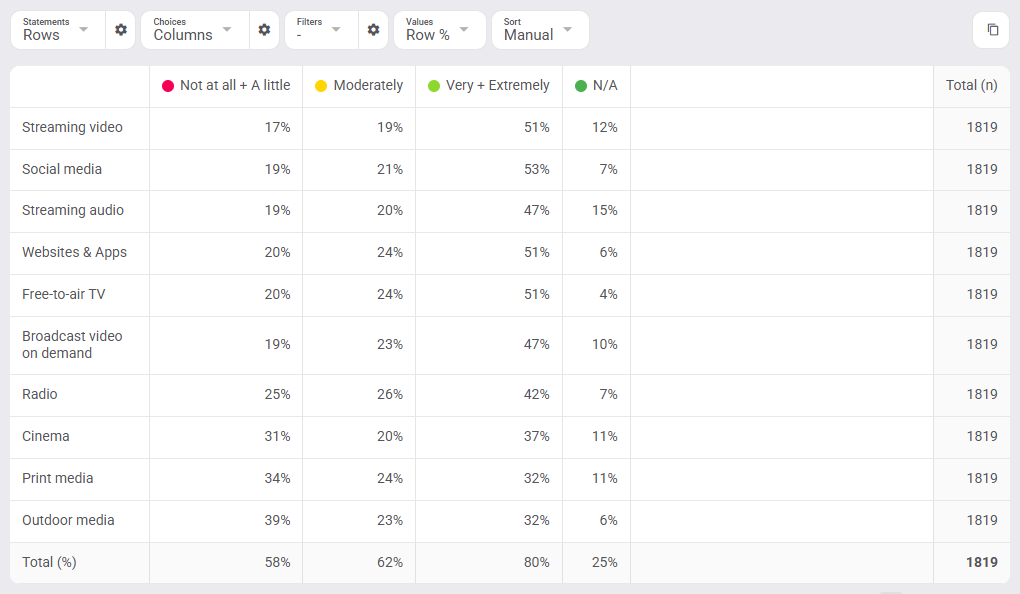This screenshot has height=594, width=1020.
Task: Click the light green Very + Extremely dot
Action: coord(434,86)
